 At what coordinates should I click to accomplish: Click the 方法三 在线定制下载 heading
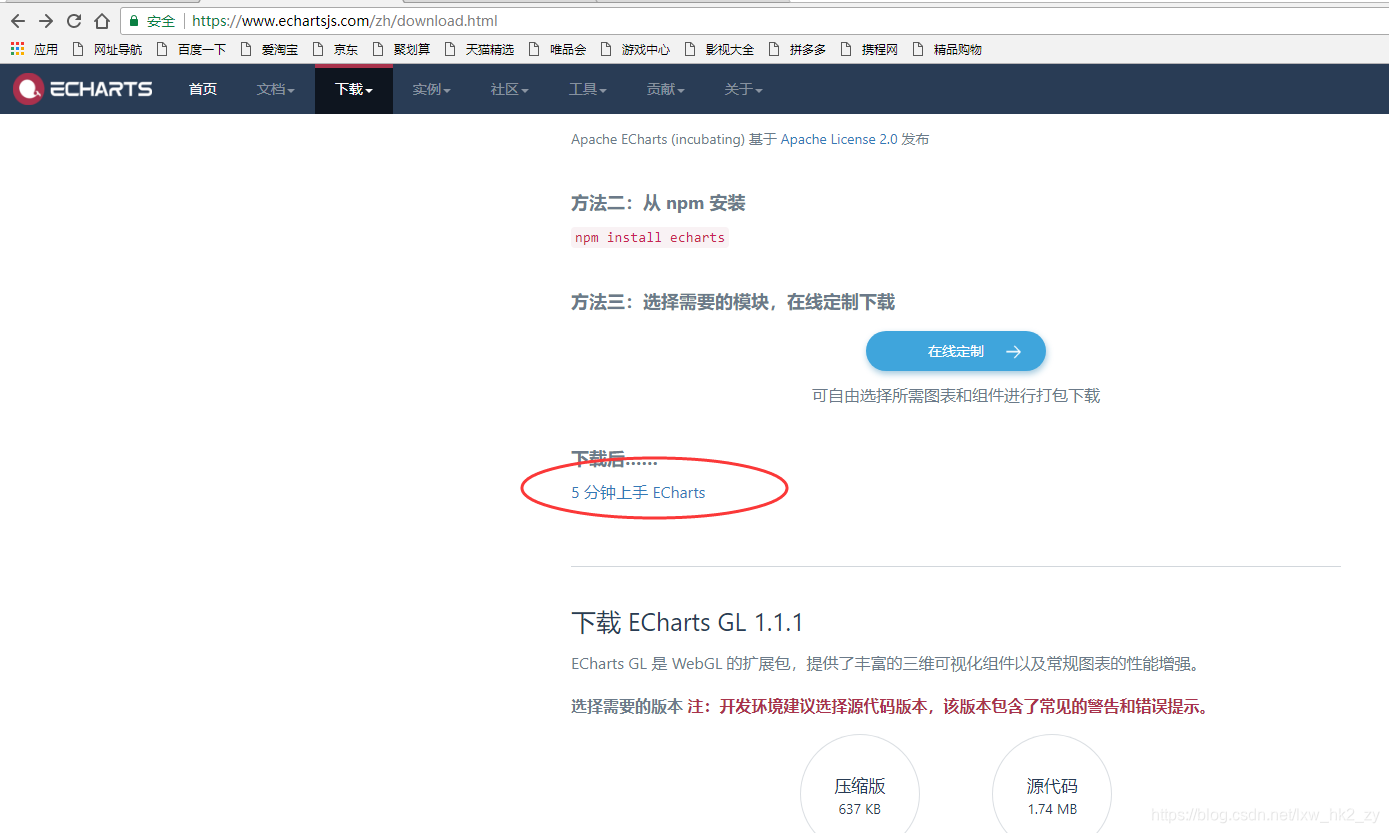click(x=733, y=301)
